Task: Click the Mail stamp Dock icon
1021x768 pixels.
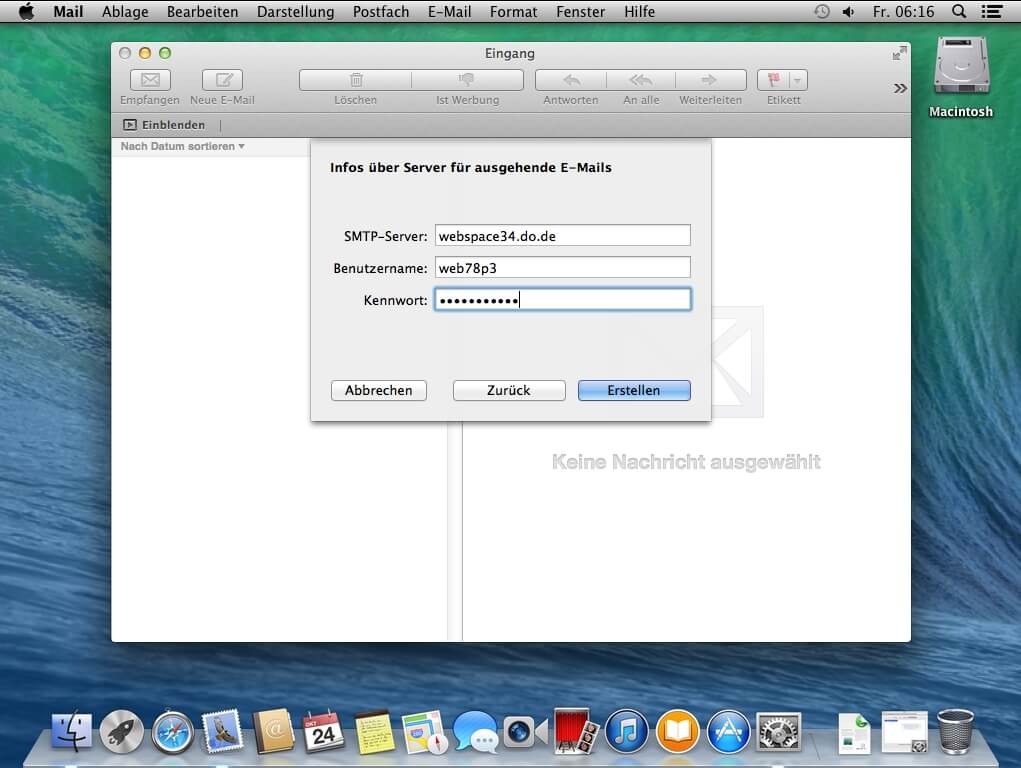Action: click(x=223, y=732)
